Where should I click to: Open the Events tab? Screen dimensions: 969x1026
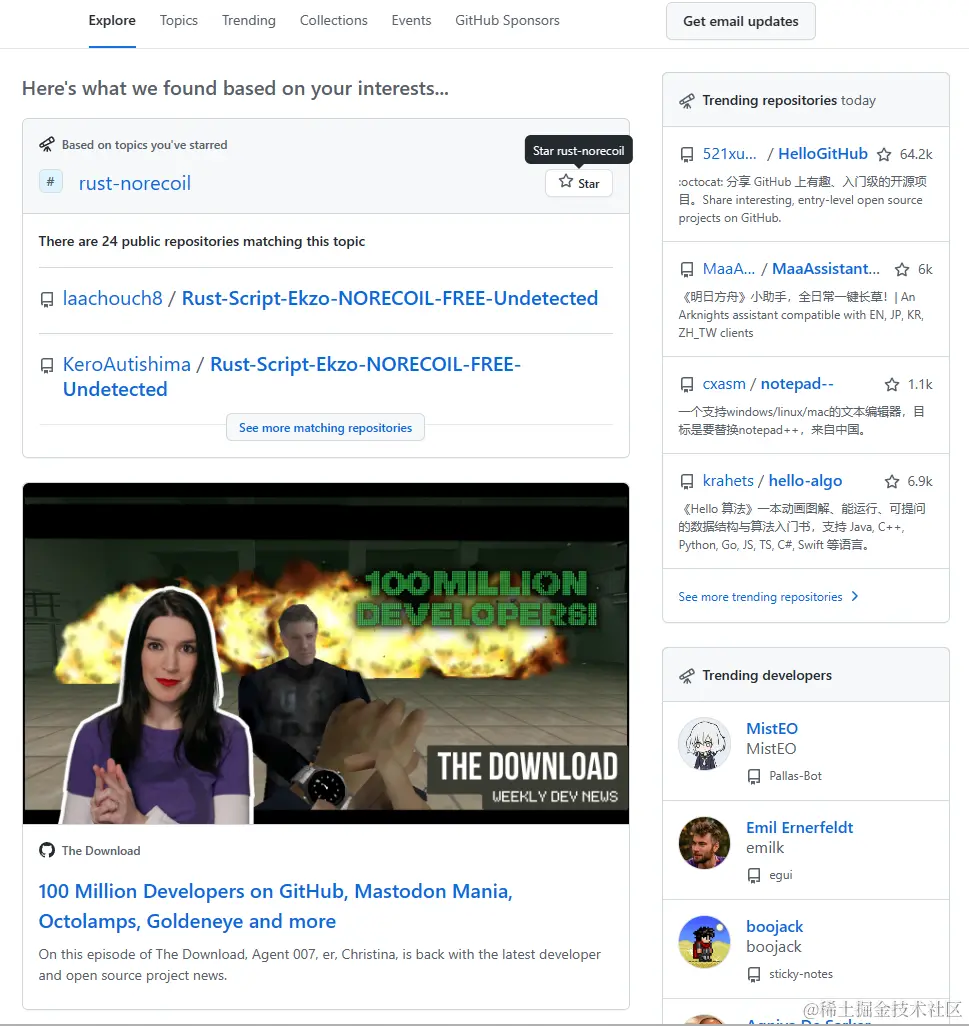tap(412, 20)
